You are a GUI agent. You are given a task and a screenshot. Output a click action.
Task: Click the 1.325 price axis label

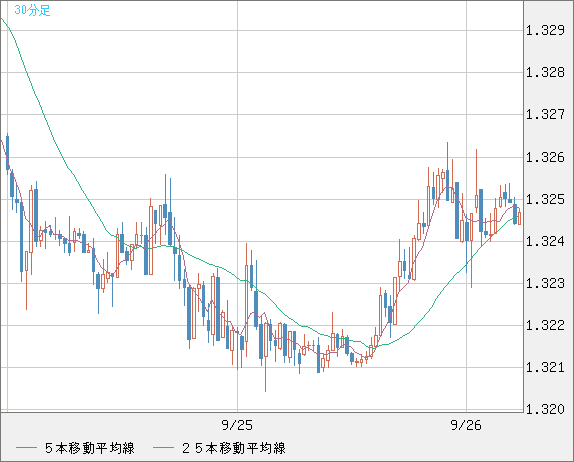545,200
